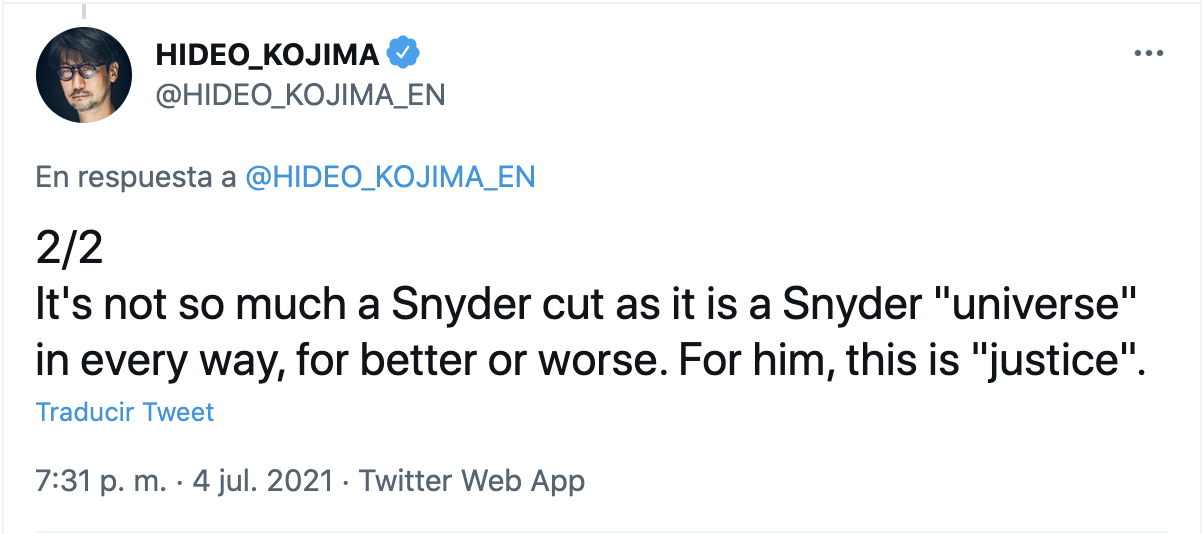1202x534 pixels.
Task: Open the blue @HIDEO_KOJIMA_EN reply mention
Action: [390, 177]
